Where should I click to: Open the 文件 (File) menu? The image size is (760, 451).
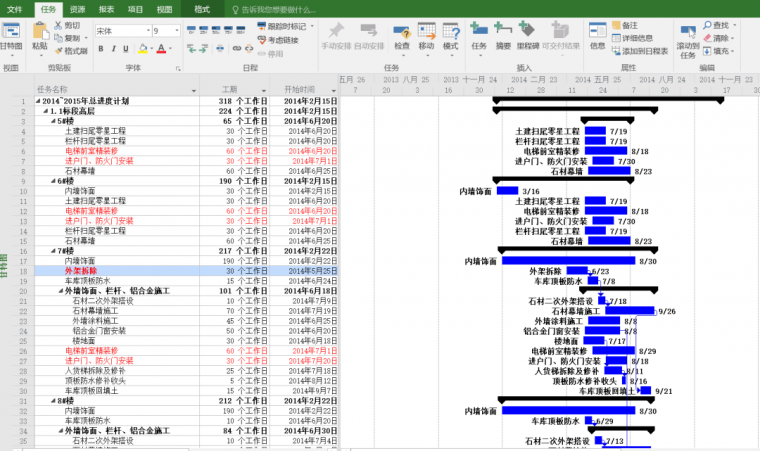pos(15,8)
